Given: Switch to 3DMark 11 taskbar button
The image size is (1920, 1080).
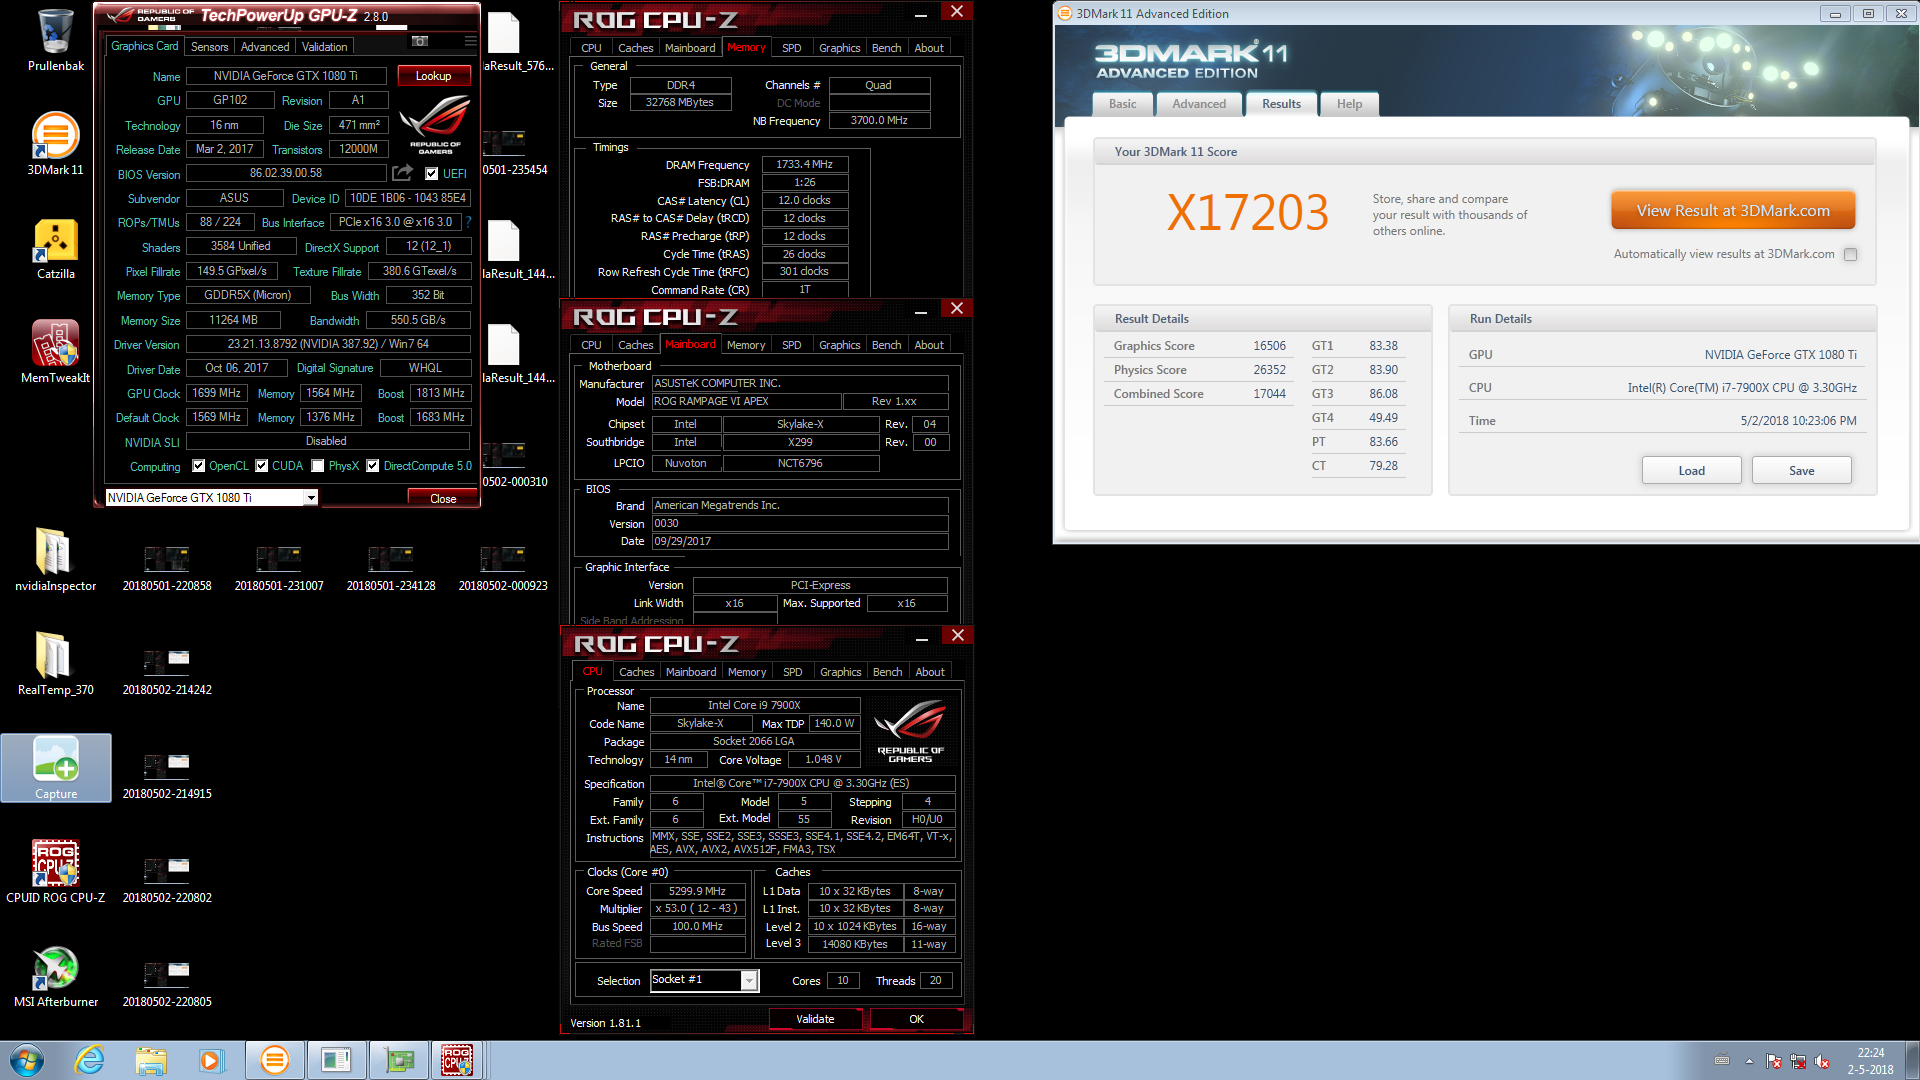Looking at the screenshot, I should coord(274,1060).
